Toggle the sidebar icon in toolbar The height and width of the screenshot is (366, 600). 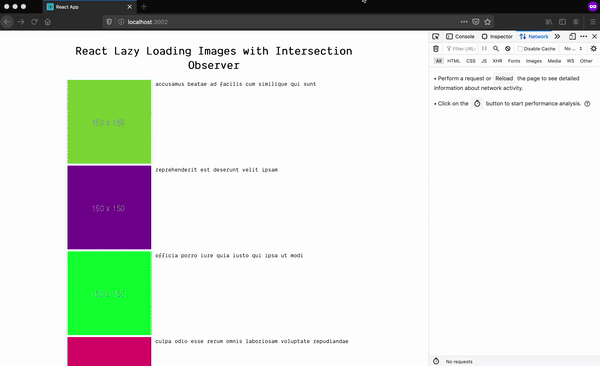click(x=562, y=22)
